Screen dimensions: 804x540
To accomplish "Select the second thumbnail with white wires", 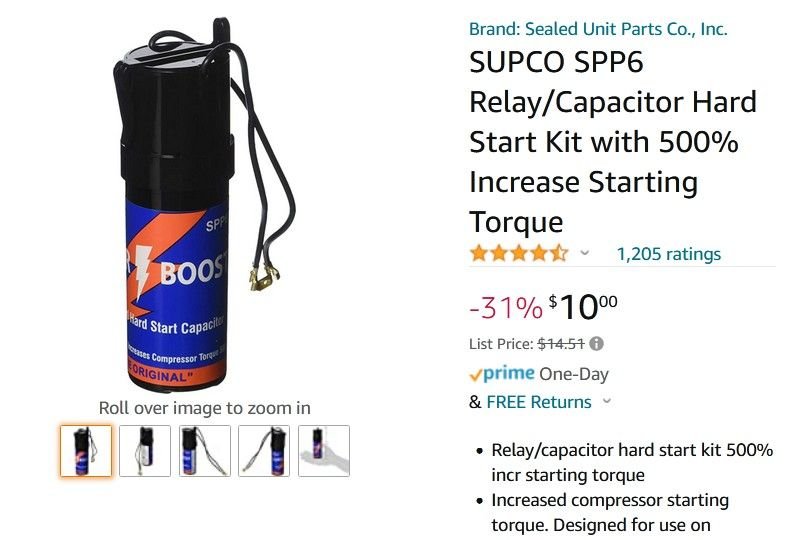I will [x=145, y=451].
